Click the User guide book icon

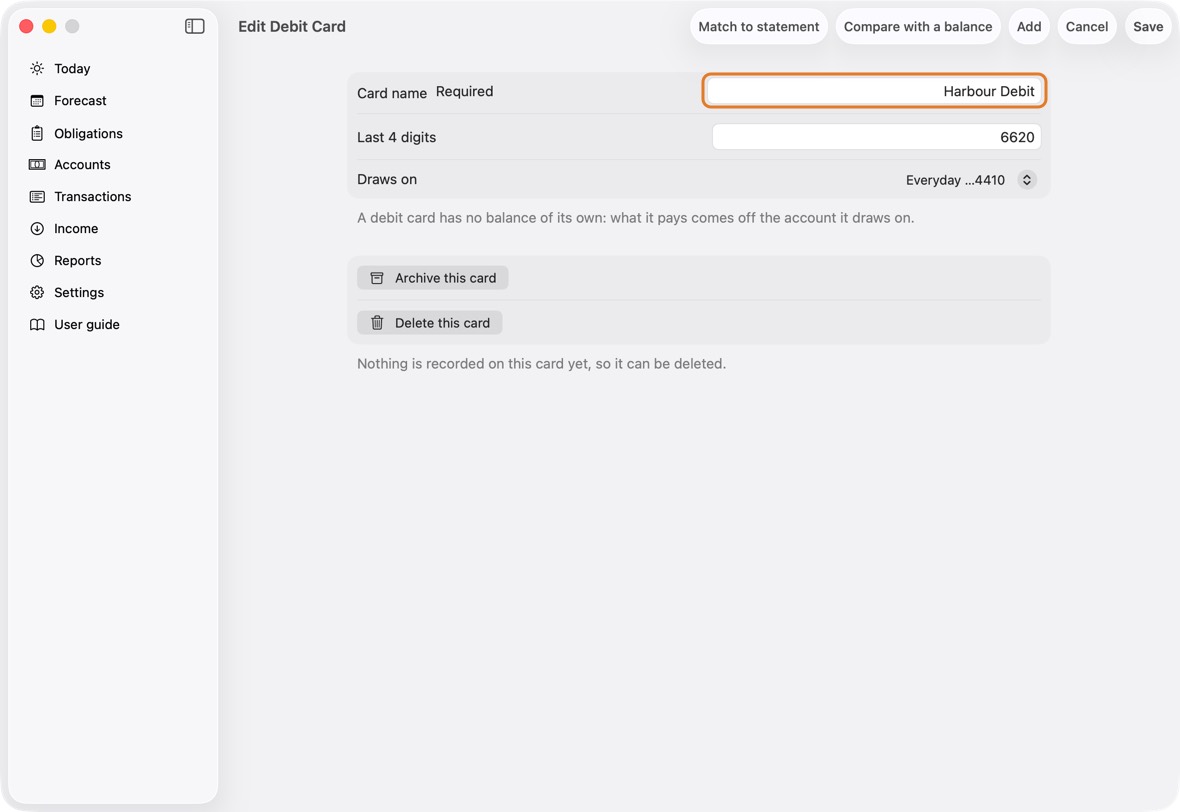point(37,324)
